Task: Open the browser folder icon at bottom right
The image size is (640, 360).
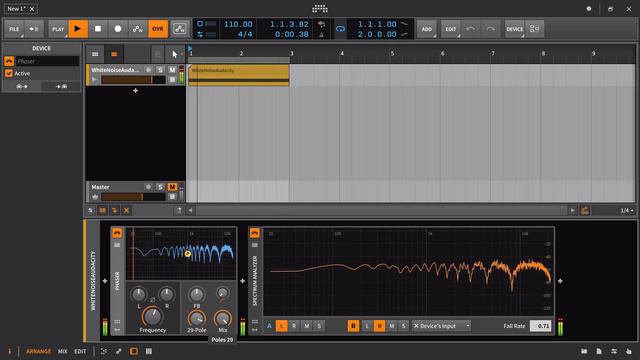Action: (584, 351)
